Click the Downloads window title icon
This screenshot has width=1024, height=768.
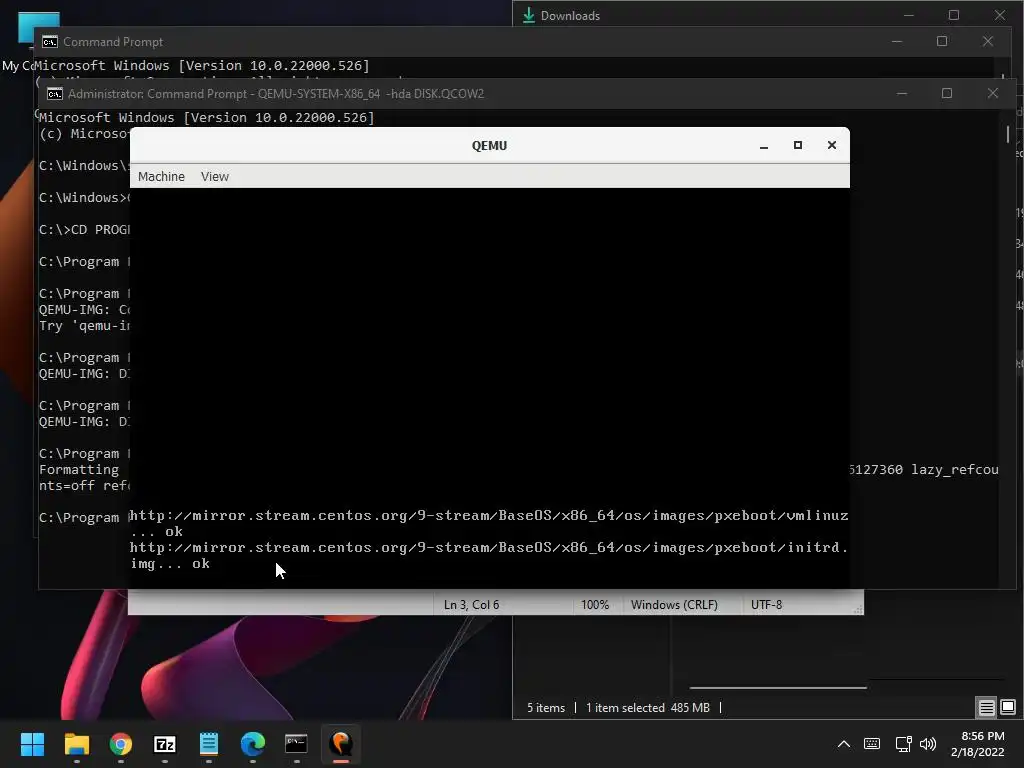[x=529, y=15]
